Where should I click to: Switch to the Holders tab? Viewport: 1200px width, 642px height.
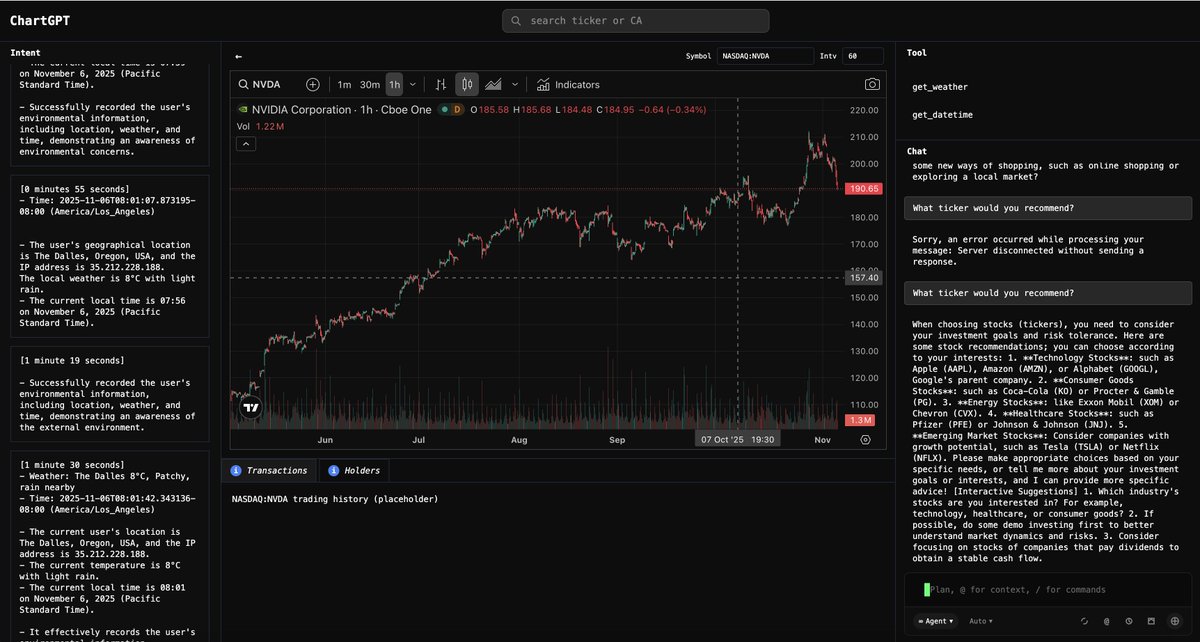click(352, 470)
